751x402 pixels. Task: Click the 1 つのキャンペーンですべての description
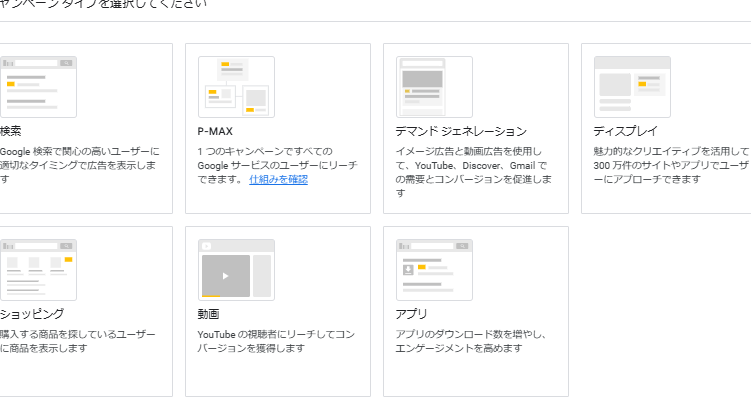(x=277, y=165)
